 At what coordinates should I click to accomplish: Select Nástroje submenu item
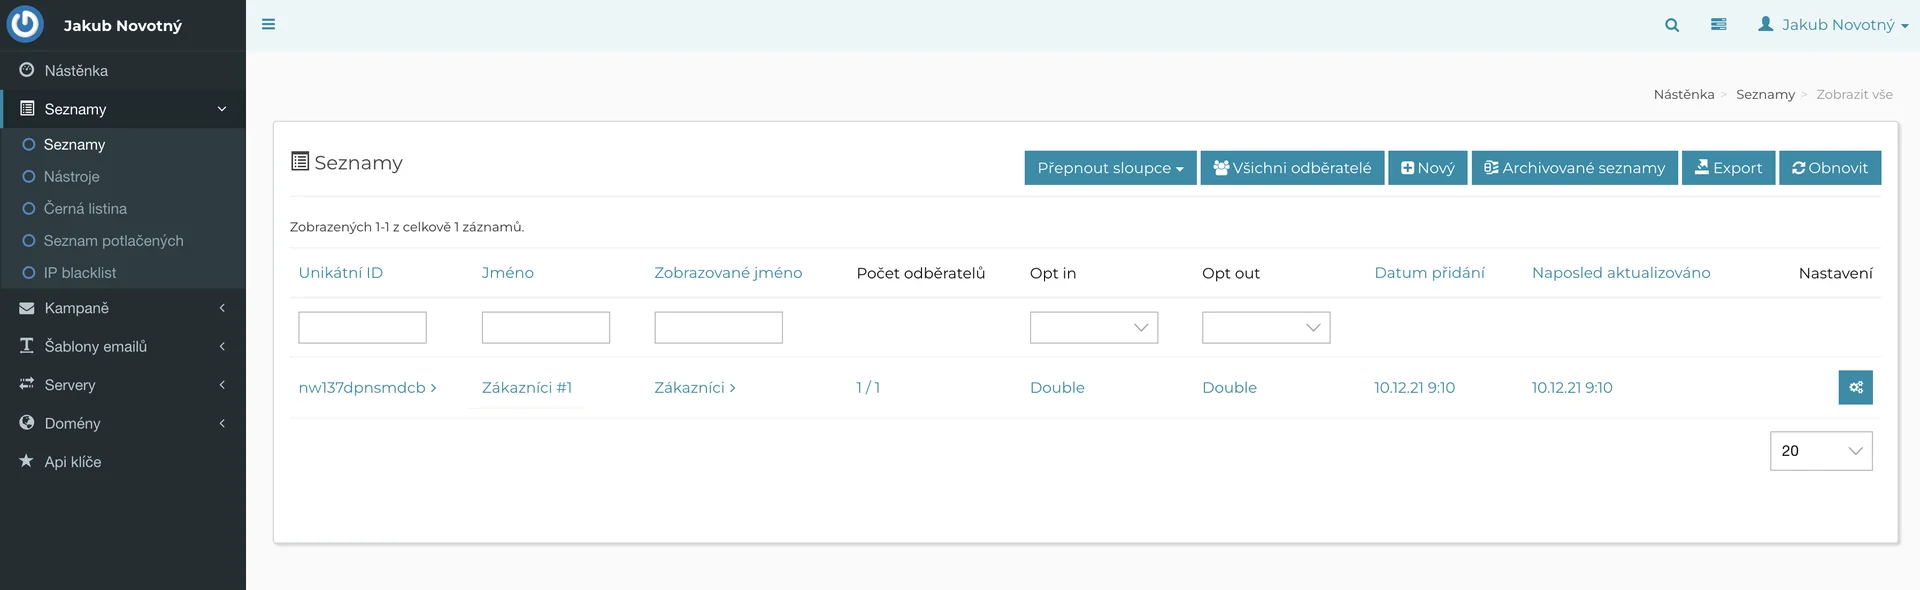71,177
